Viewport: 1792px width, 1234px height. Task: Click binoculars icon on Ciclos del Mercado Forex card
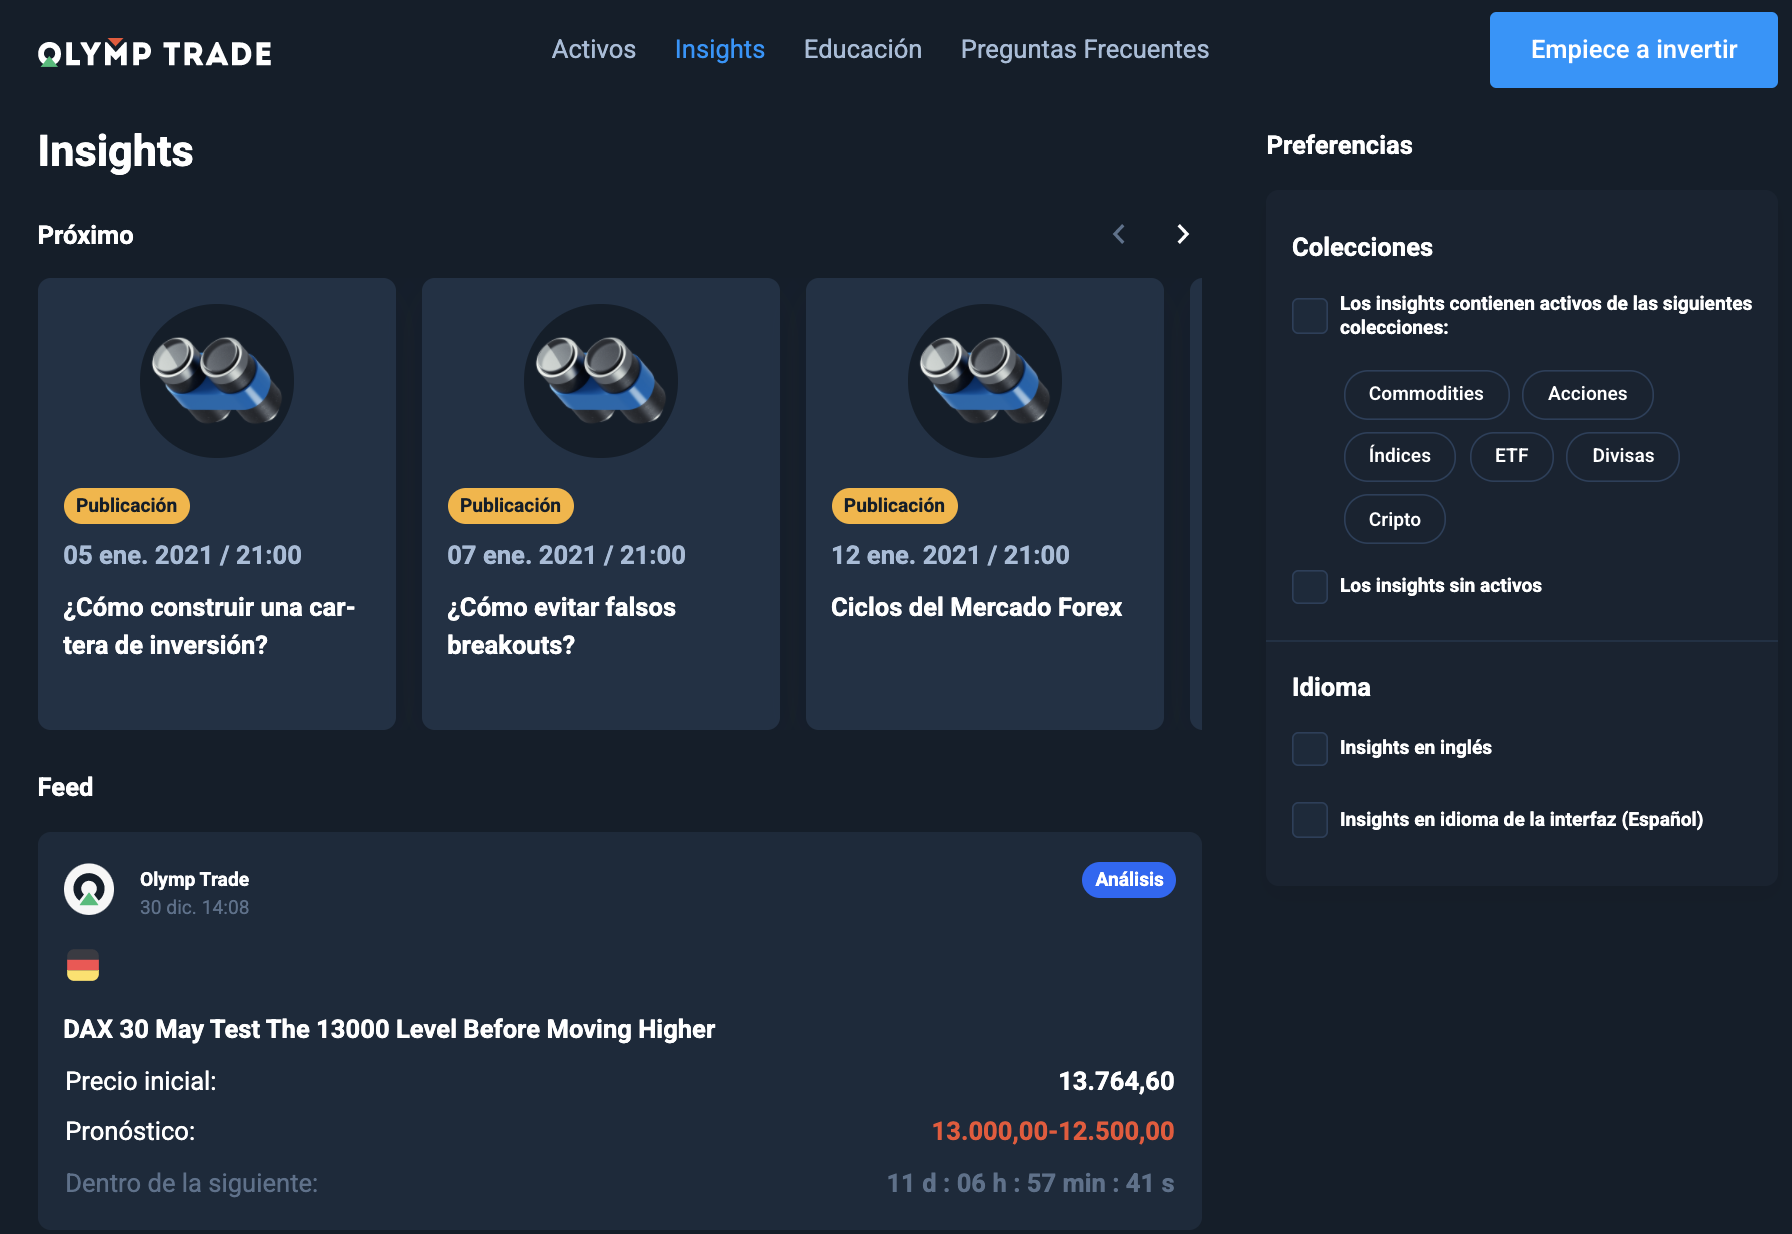pos(985,381)
